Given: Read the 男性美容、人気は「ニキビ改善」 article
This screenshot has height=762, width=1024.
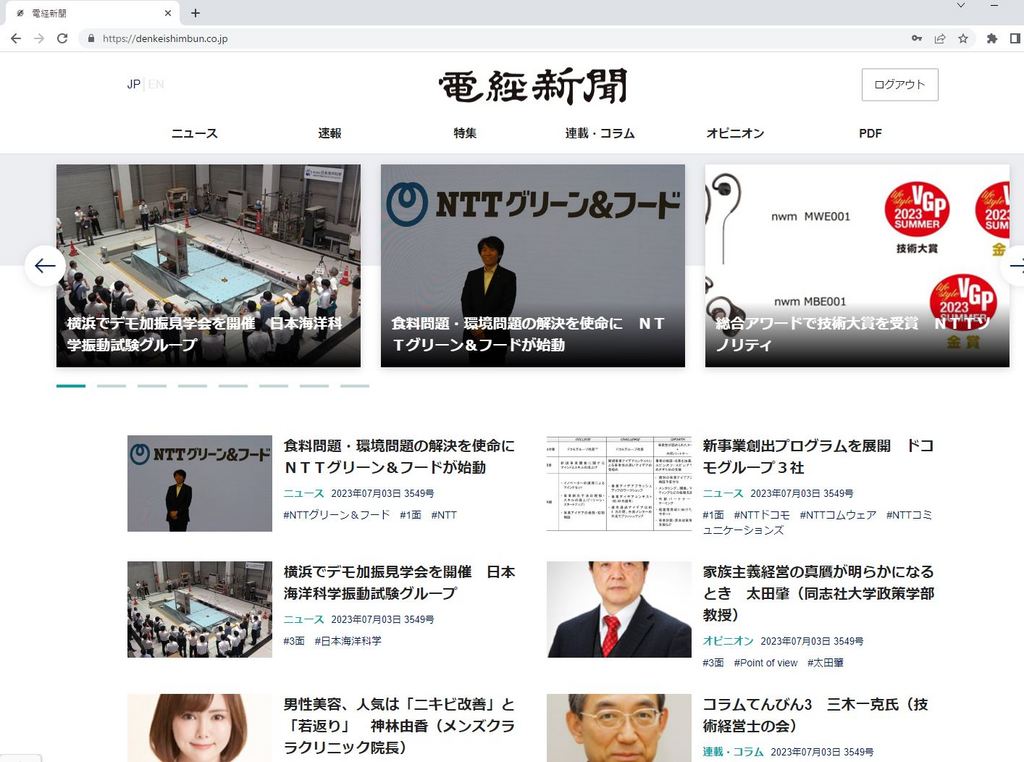Looking at the screenshot, I should pos(399,725).
